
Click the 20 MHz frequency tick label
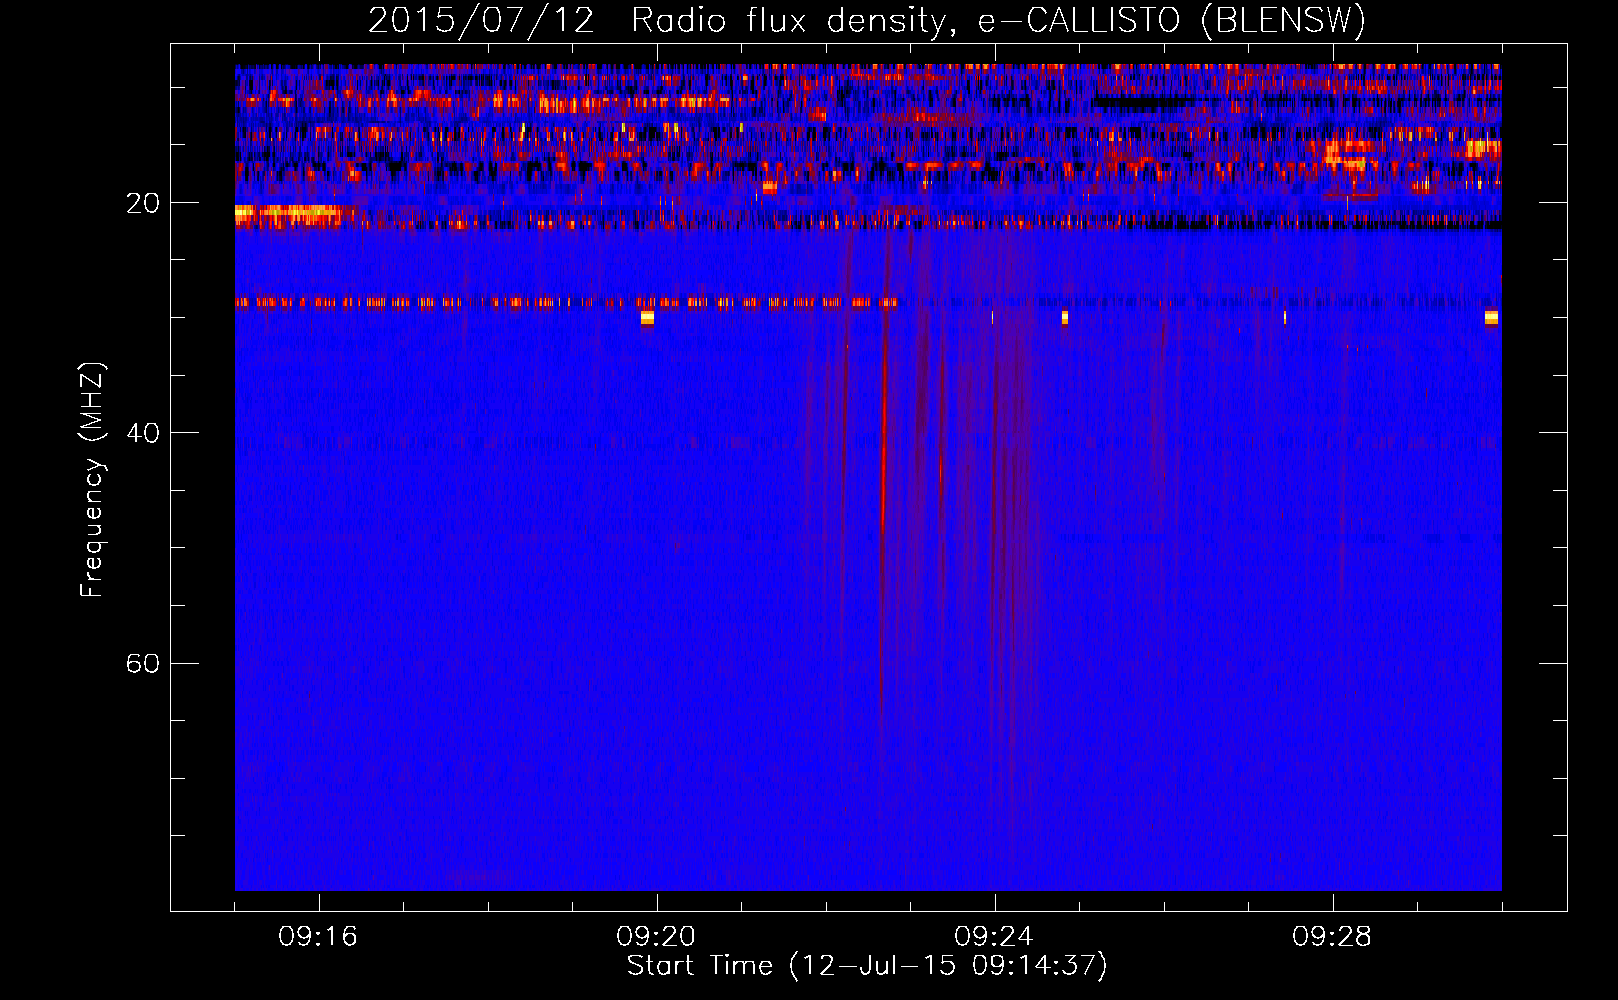143,204
